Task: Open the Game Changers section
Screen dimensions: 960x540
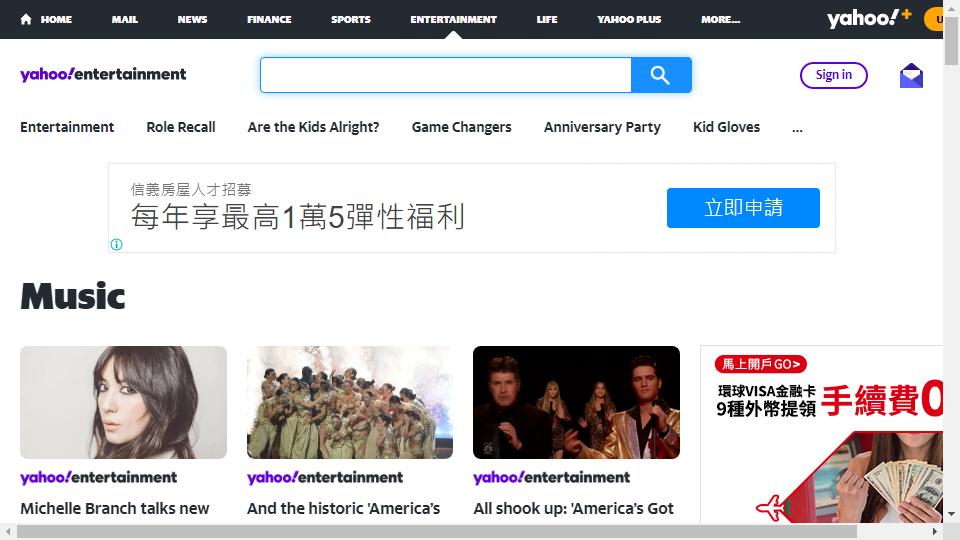Action: click(462, 127)
